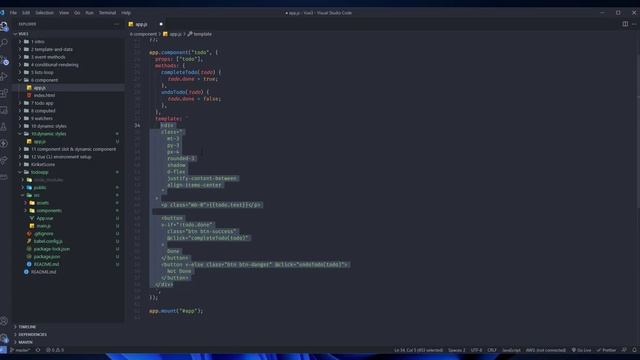Screen dimensions: 640x360
Task: Open the Remote Explorer activity icon
Action: (4, 110)
